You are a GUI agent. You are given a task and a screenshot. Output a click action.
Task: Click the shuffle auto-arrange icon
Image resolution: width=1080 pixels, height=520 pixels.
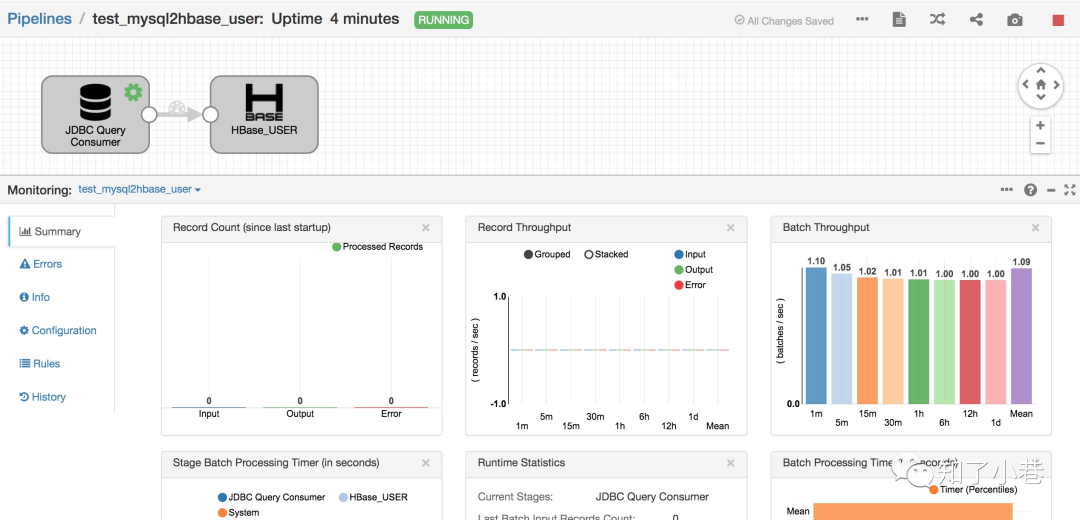937,19
